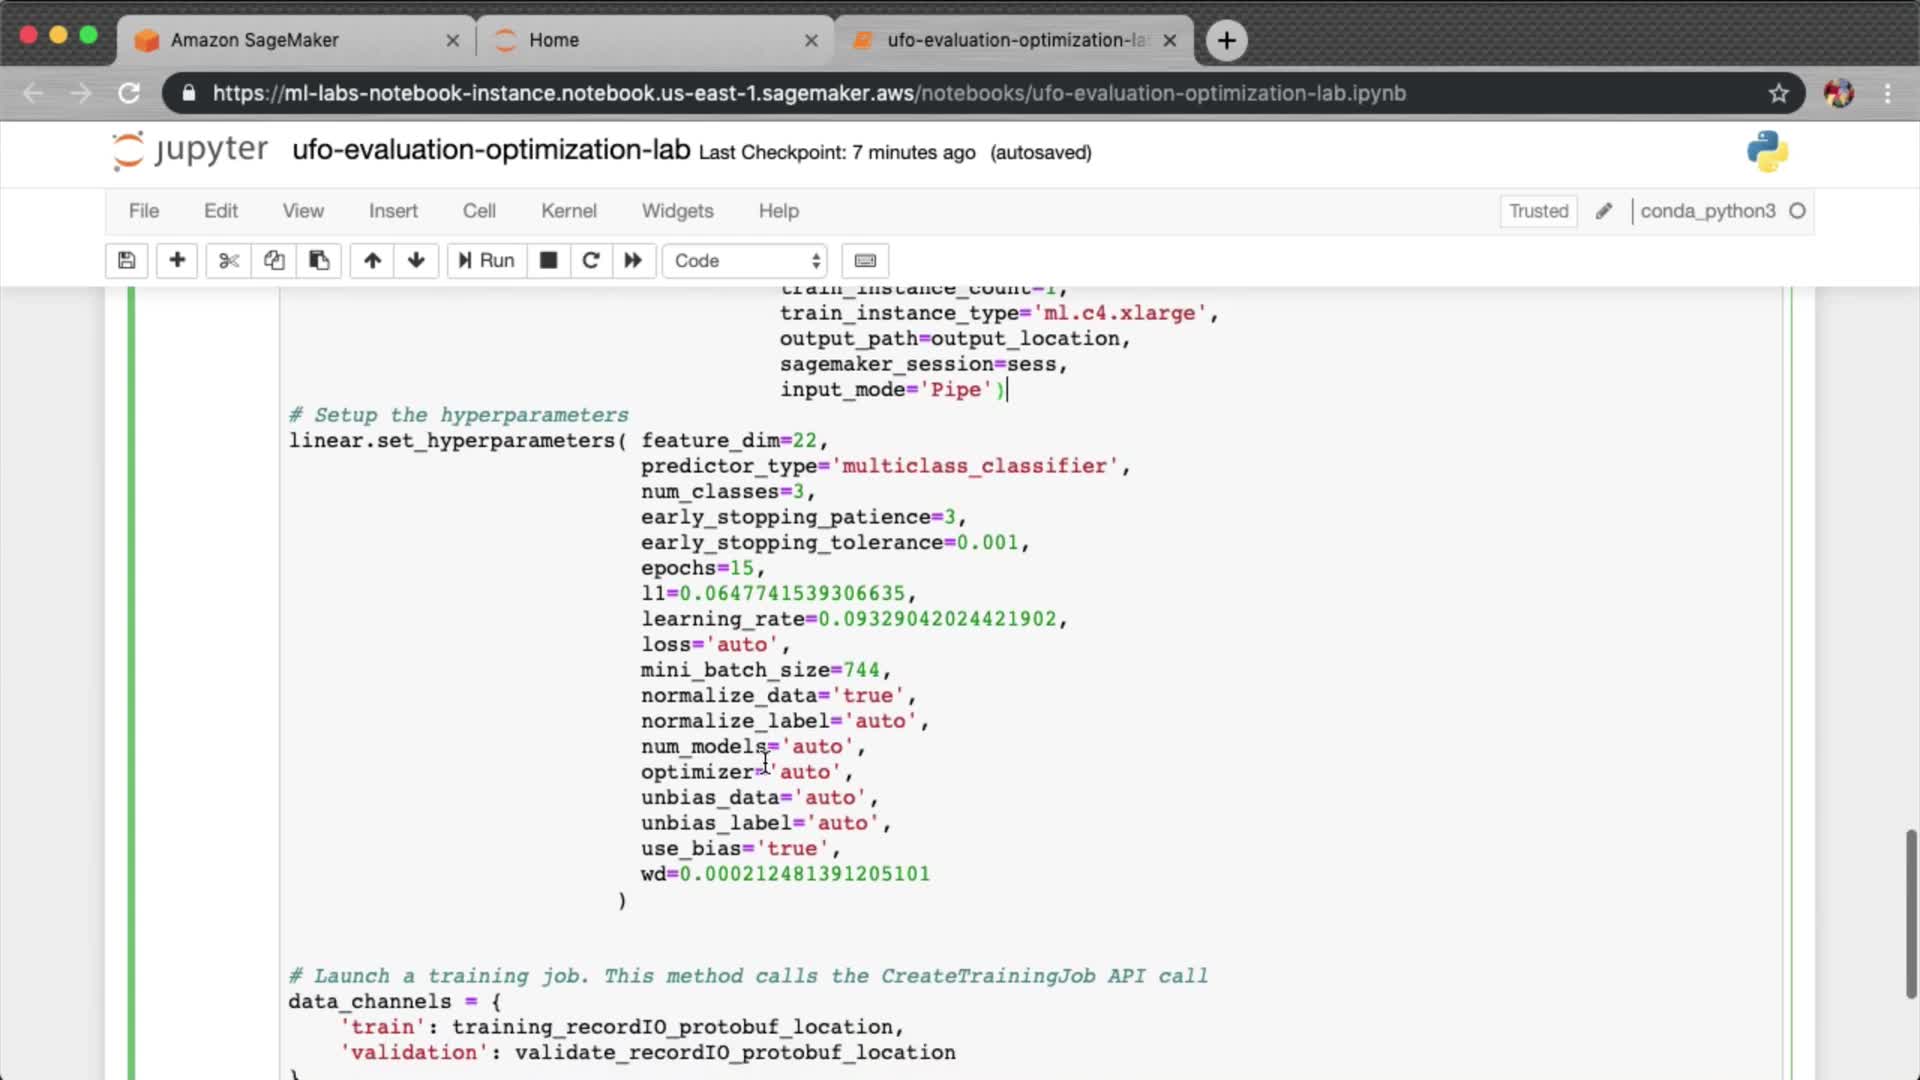Restart the kernel circular arrow icon
Image resolution: width=1920 pixels, height=1080 pixels.
click(591, 261)
